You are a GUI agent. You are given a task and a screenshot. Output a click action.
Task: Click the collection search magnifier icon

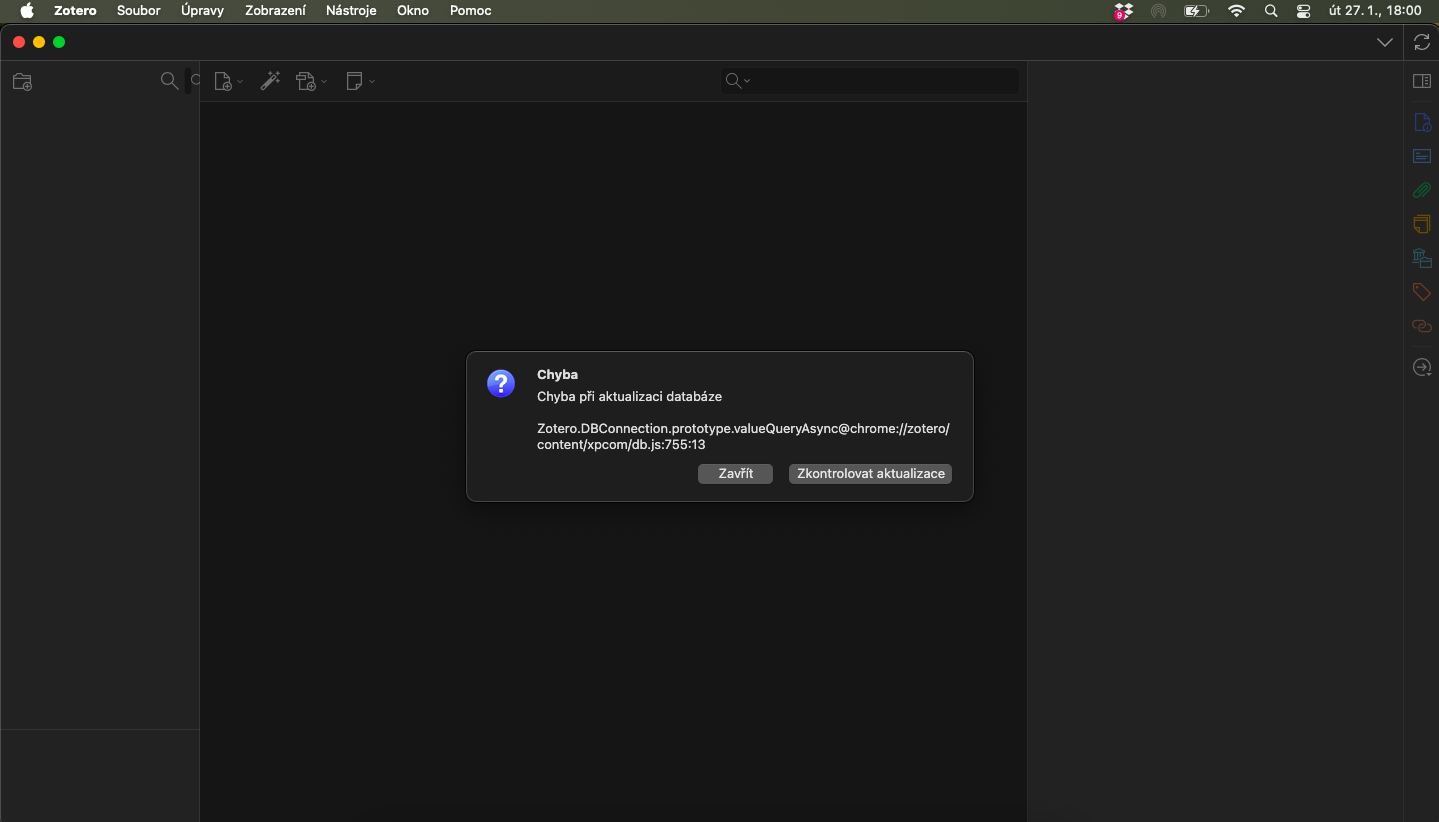[x=169, y=81]
